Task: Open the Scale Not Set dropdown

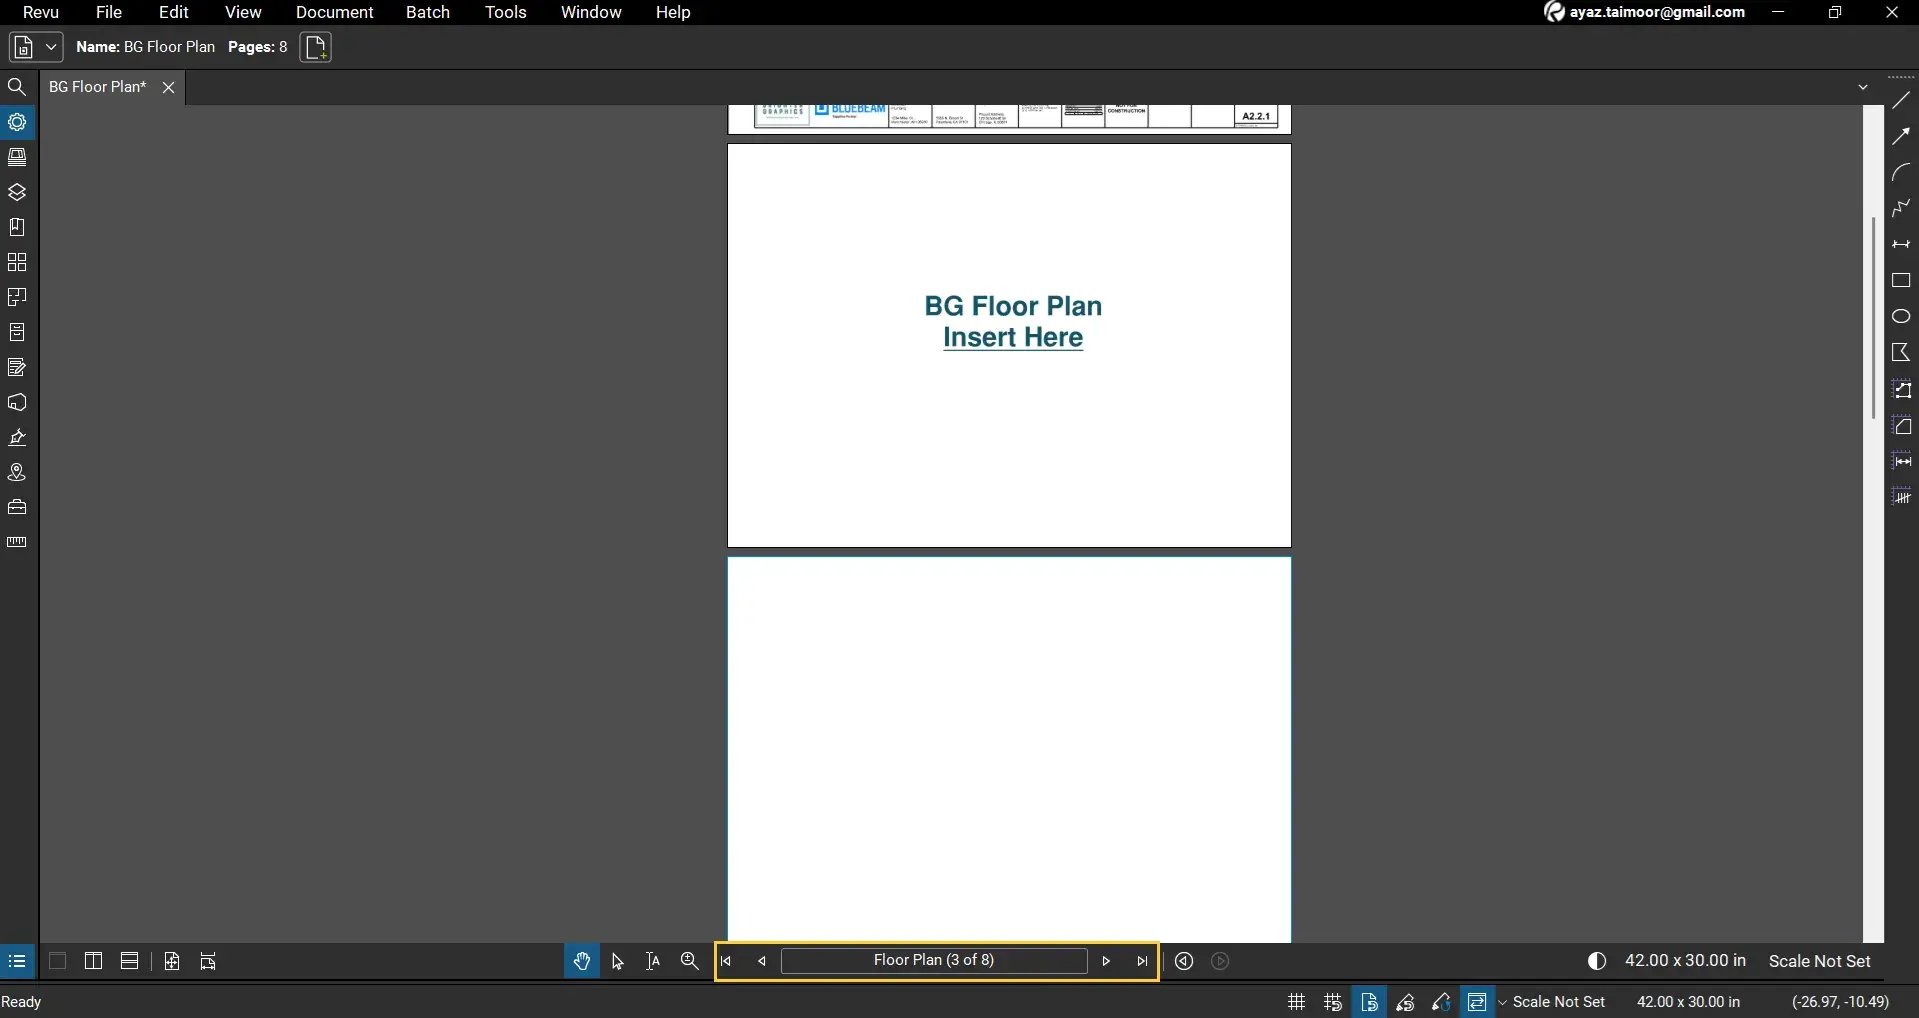Action: coord(1556,1001)
